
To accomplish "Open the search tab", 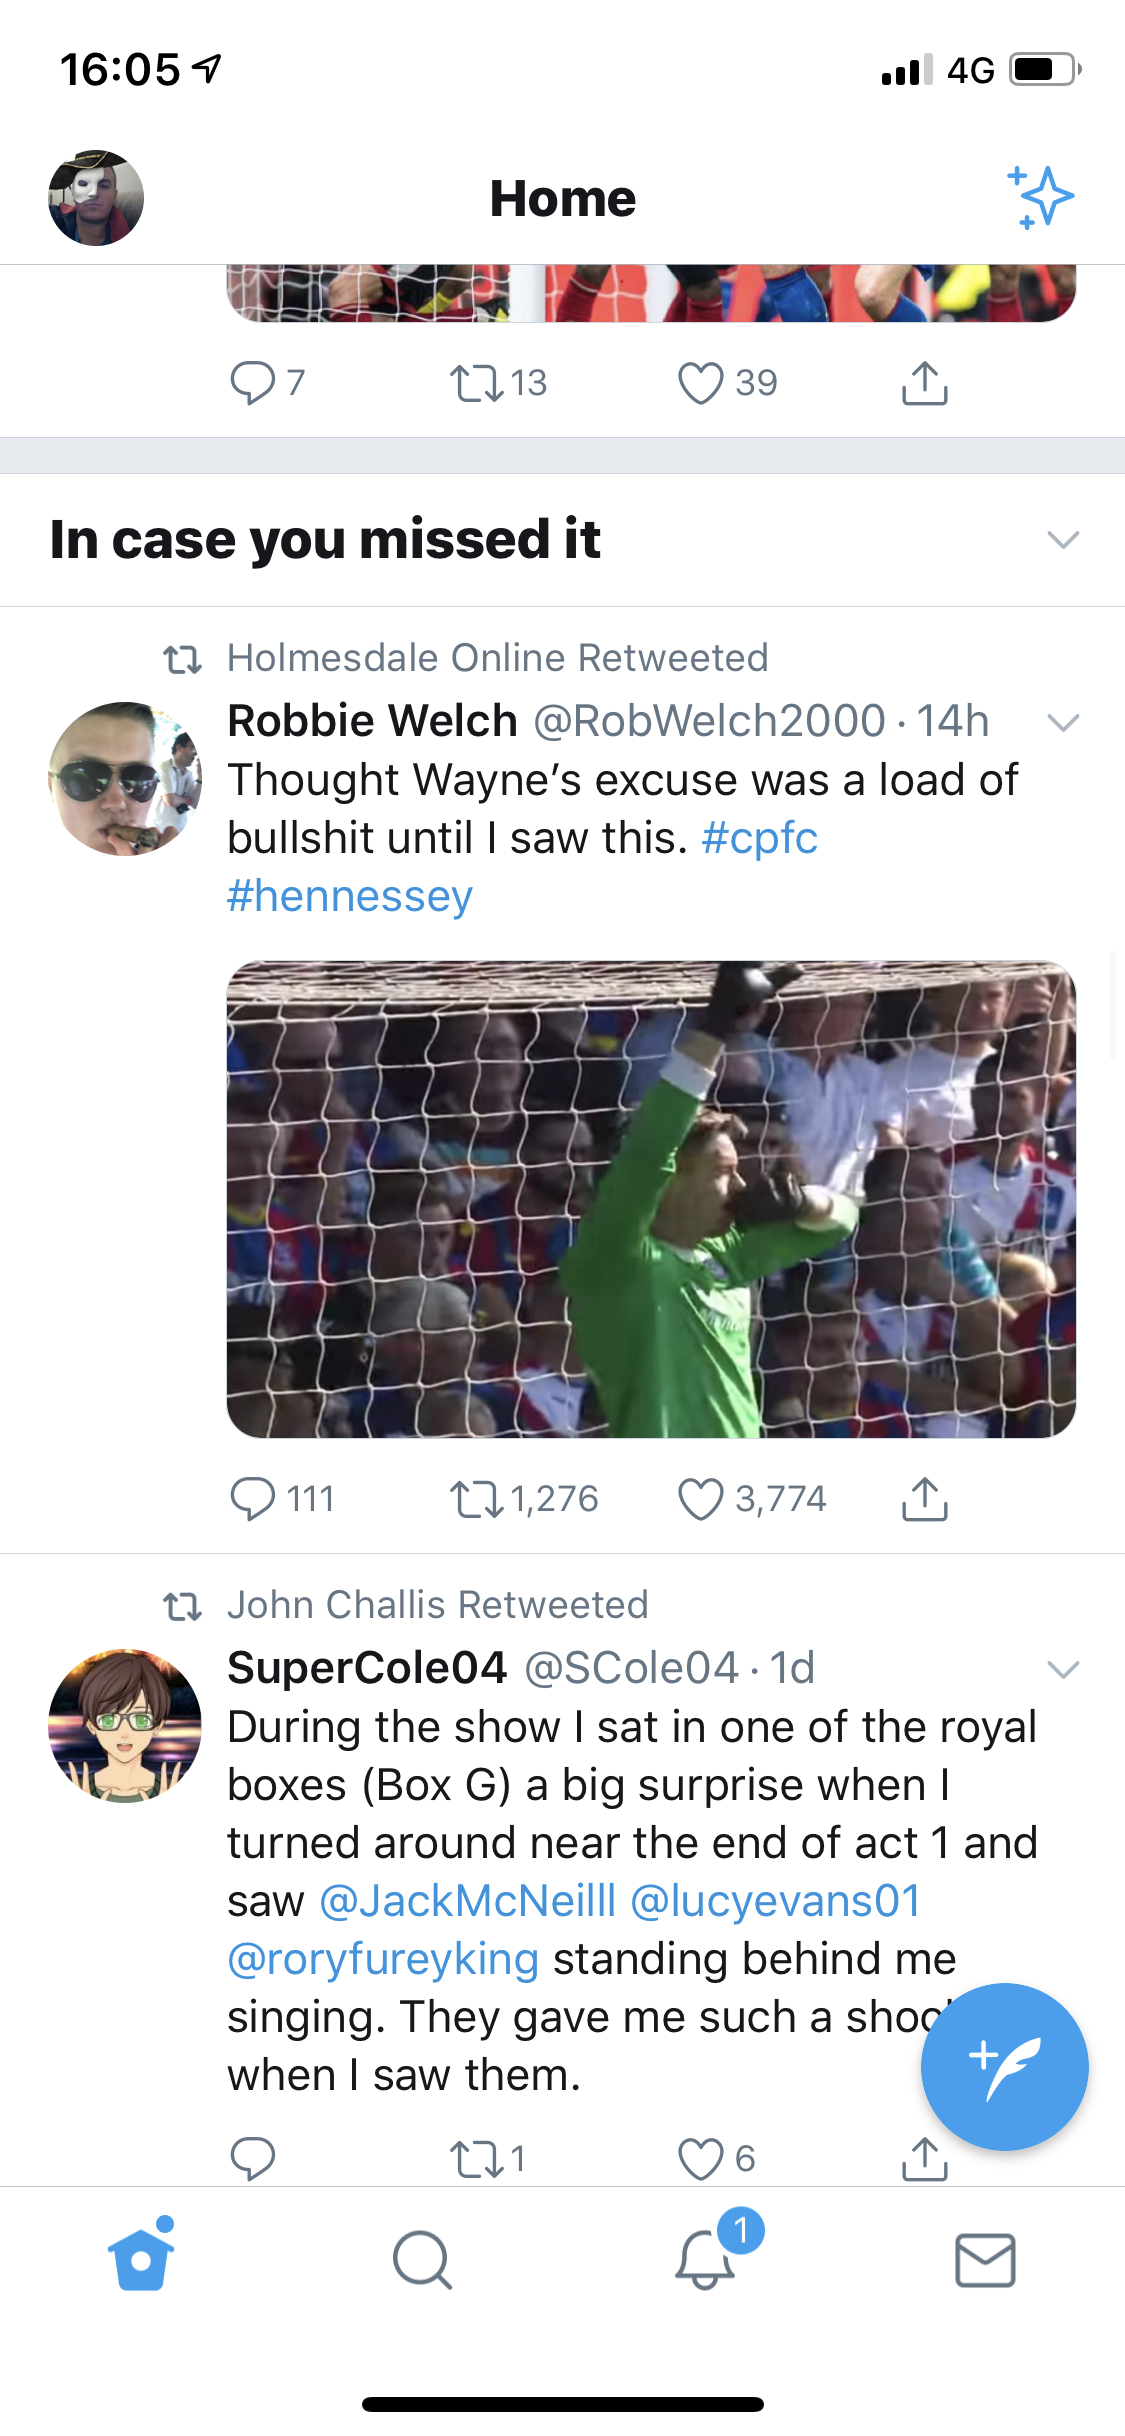I will [x=422, y=2260].
